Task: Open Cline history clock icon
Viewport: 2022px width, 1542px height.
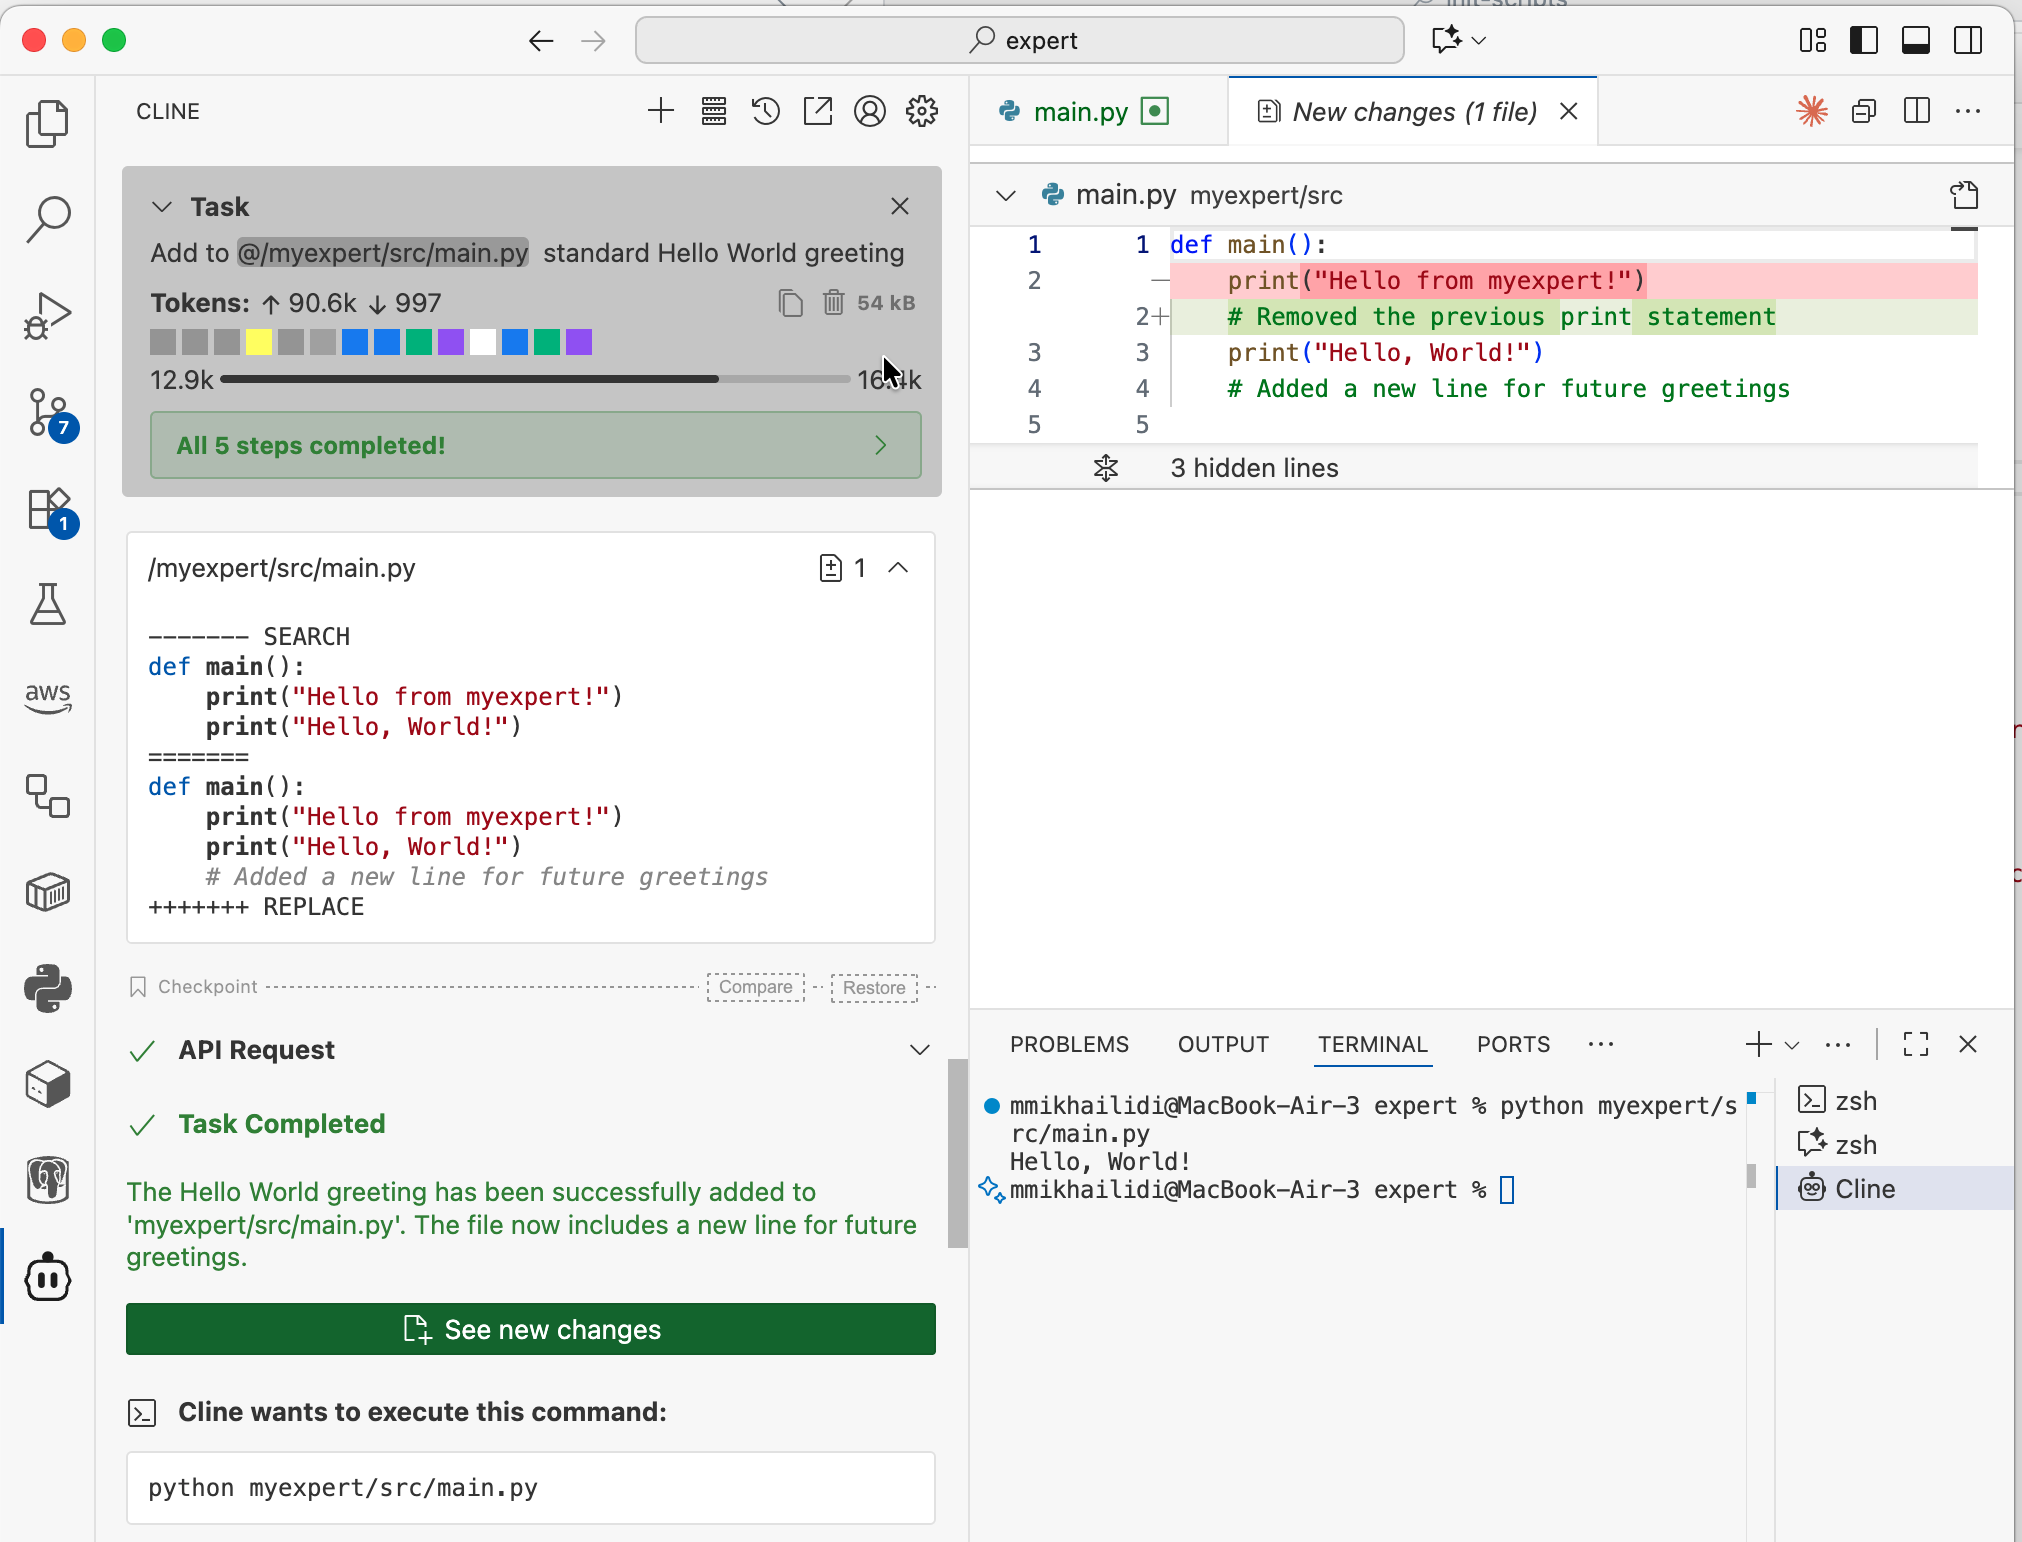Action: [766, 111]
